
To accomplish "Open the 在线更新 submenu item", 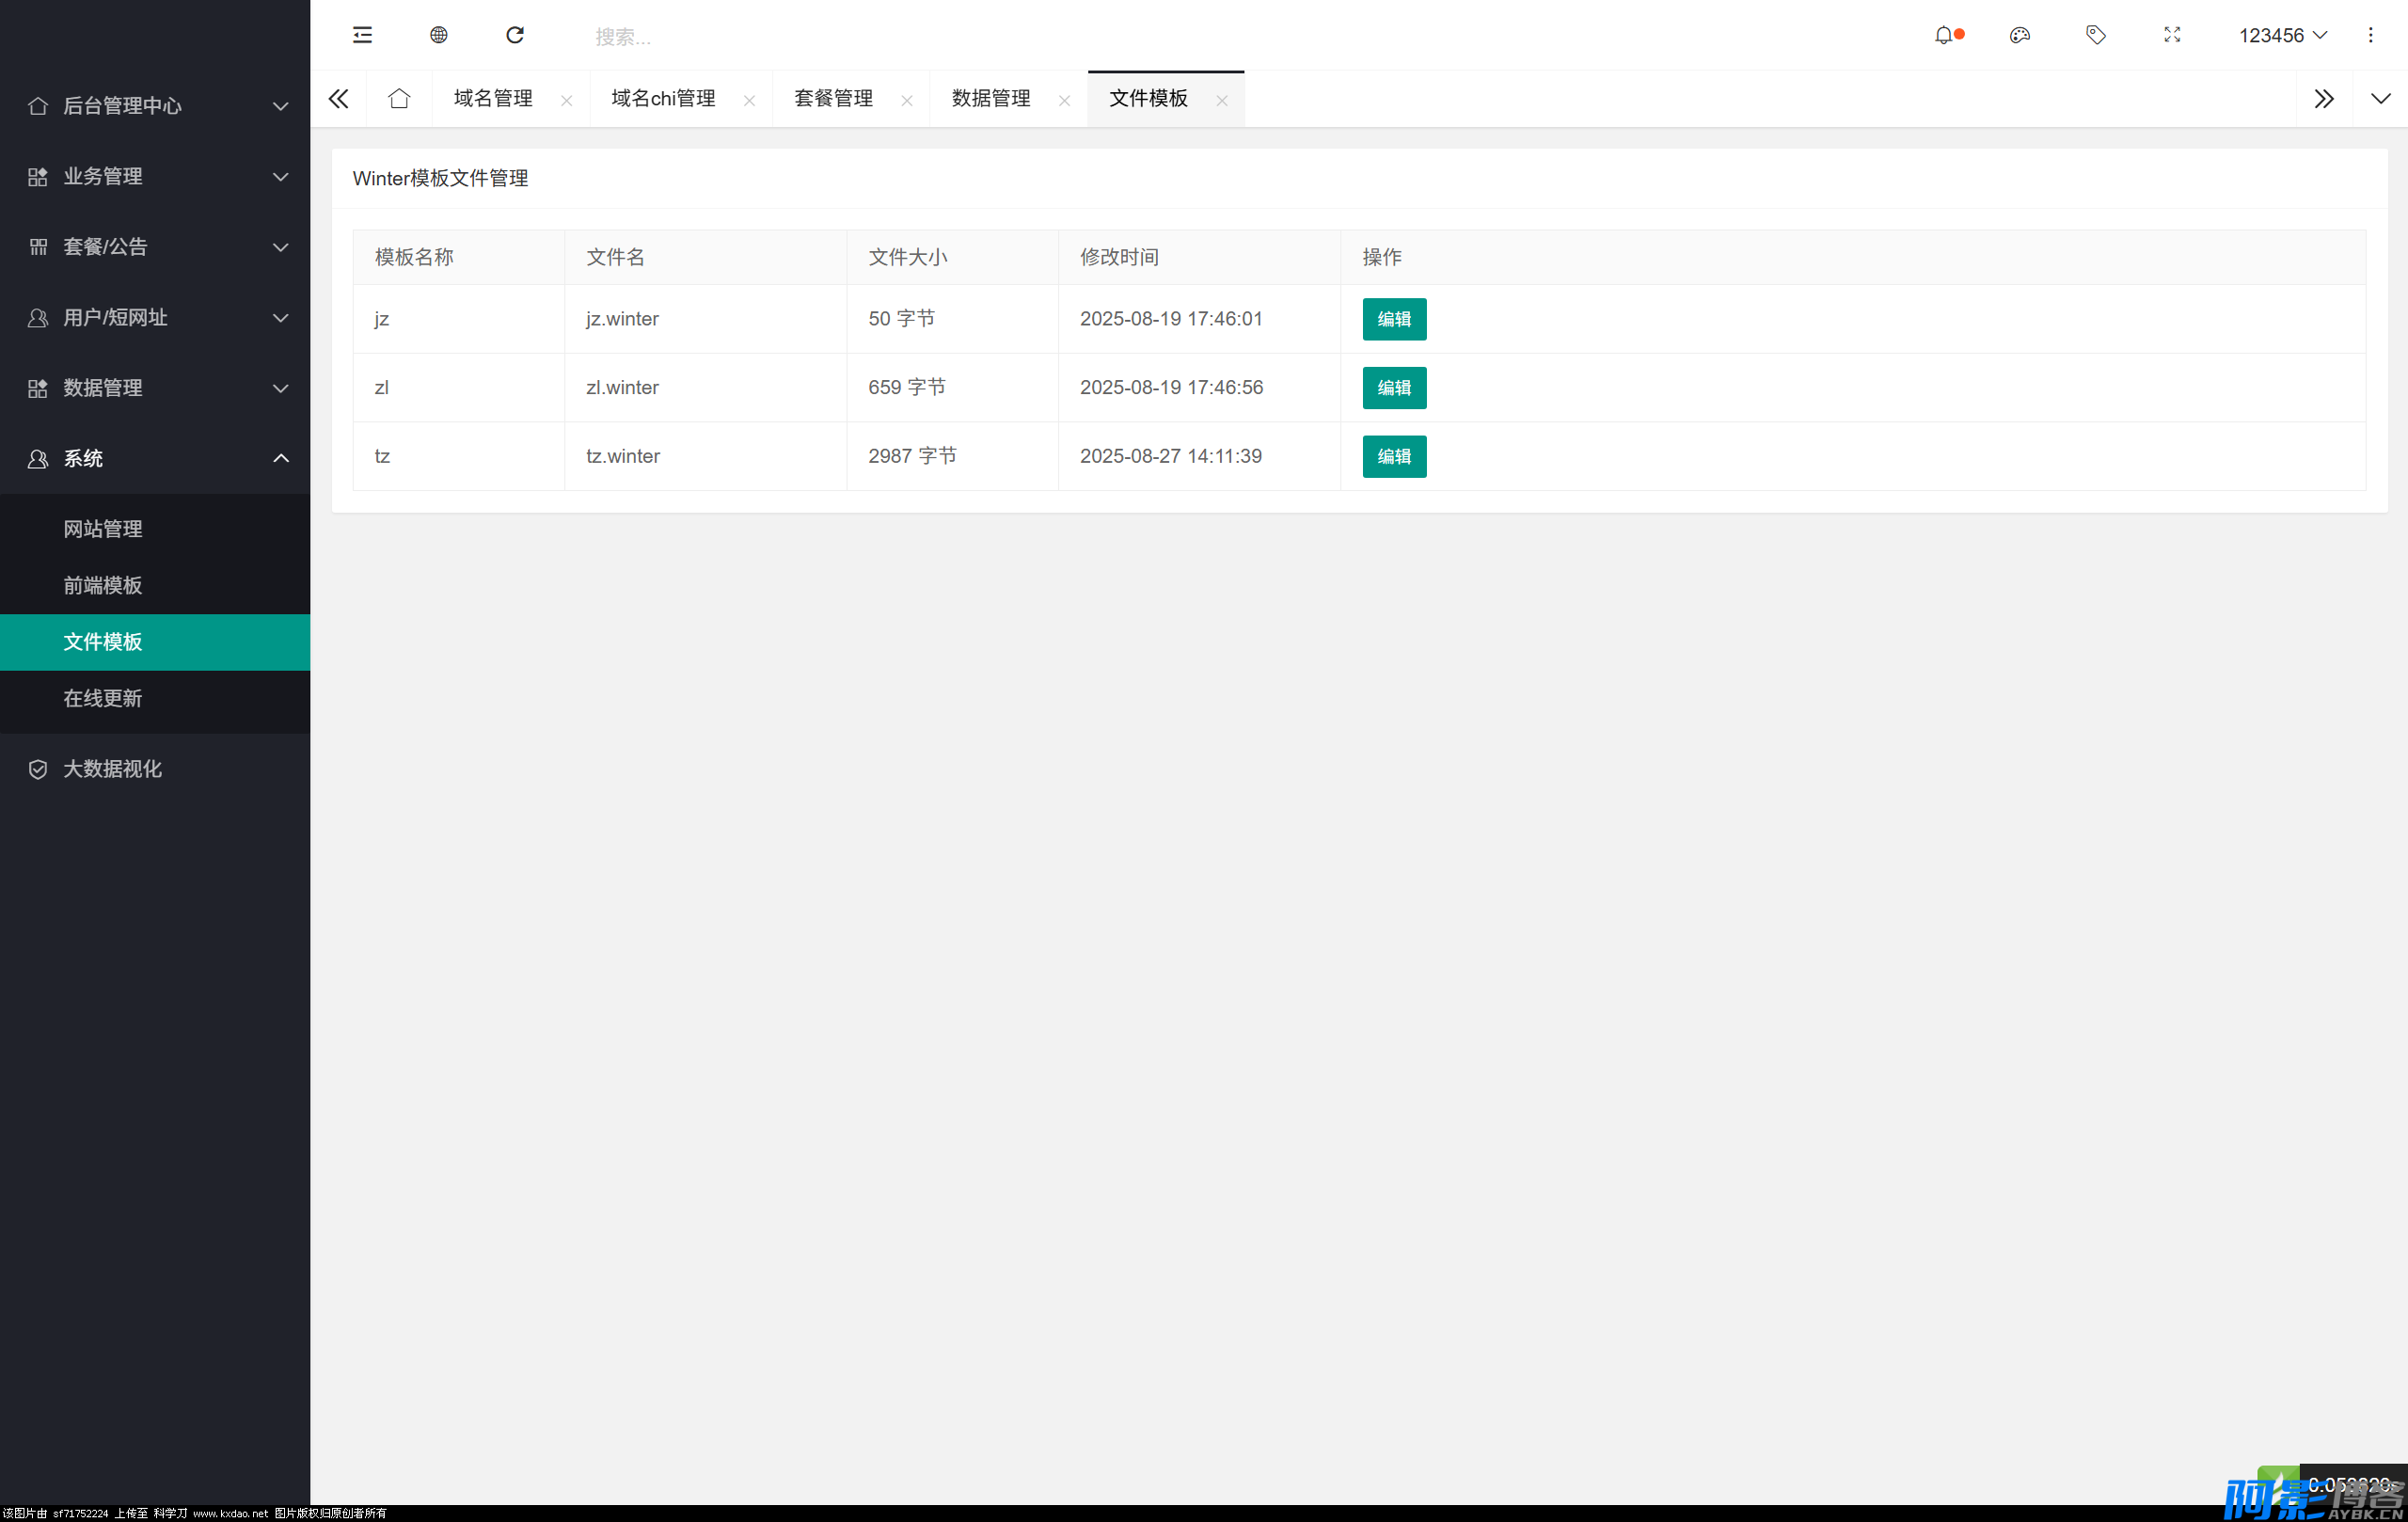I will tap(103, 698).
